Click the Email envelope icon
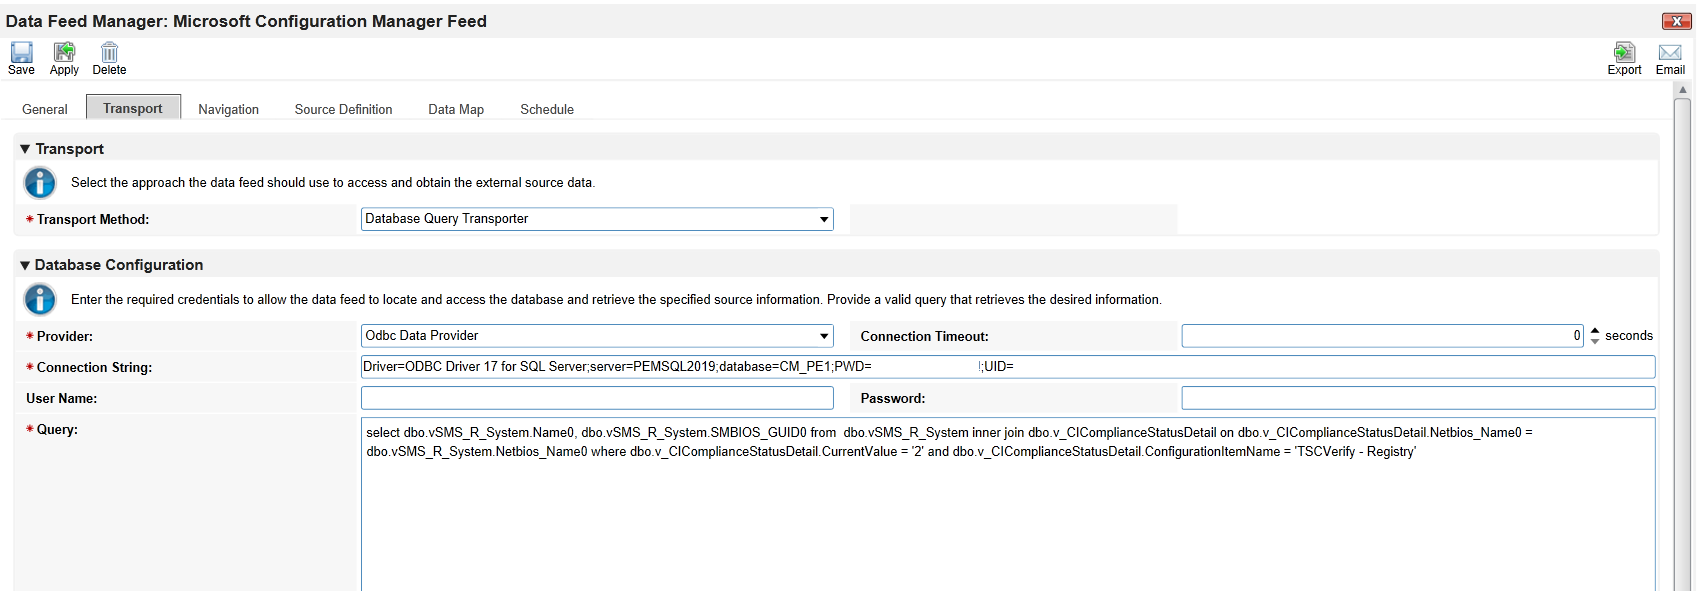Viewport: 1699px width, 591px height. [1670, 58]
